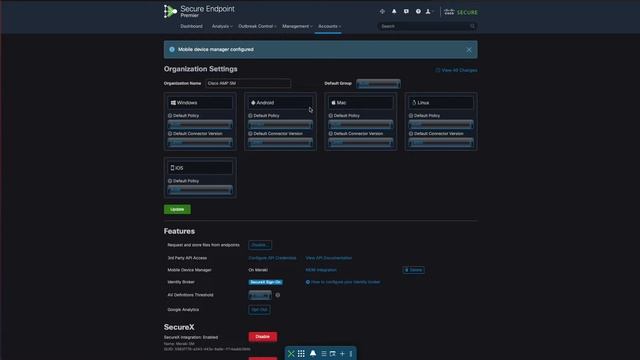Open the SecureX ribbon apps grid

pos(301,353)
